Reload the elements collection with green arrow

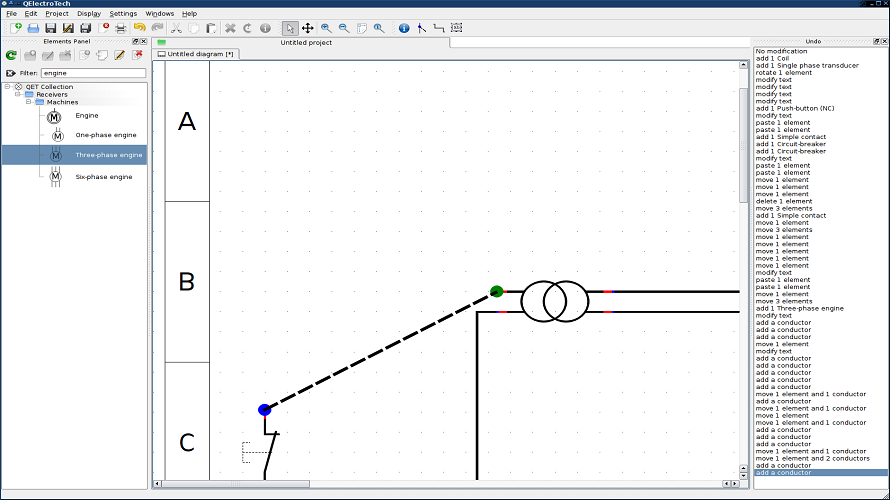point(11,55)
